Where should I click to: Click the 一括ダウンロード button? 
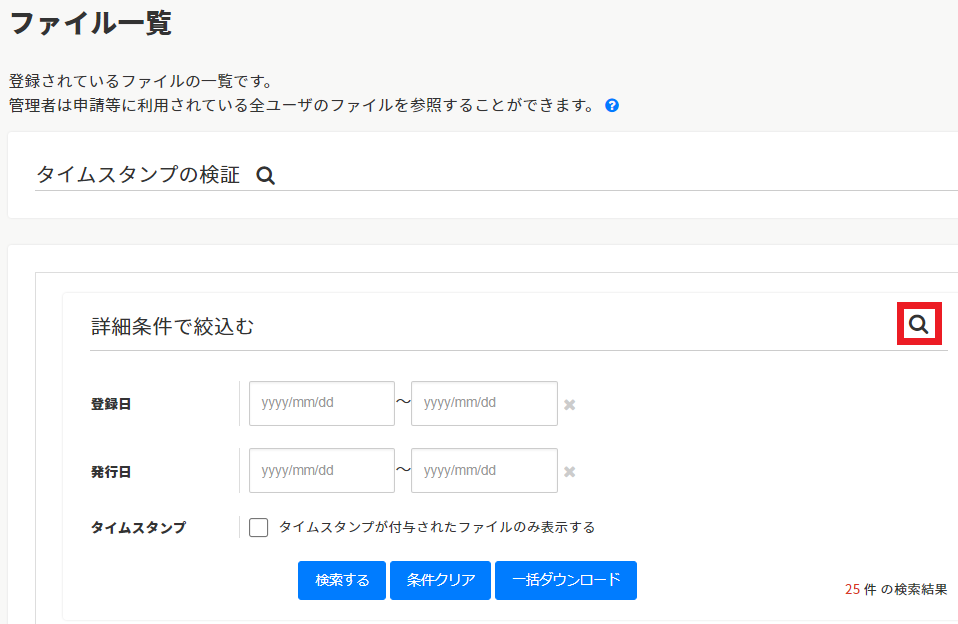[565, 580]
